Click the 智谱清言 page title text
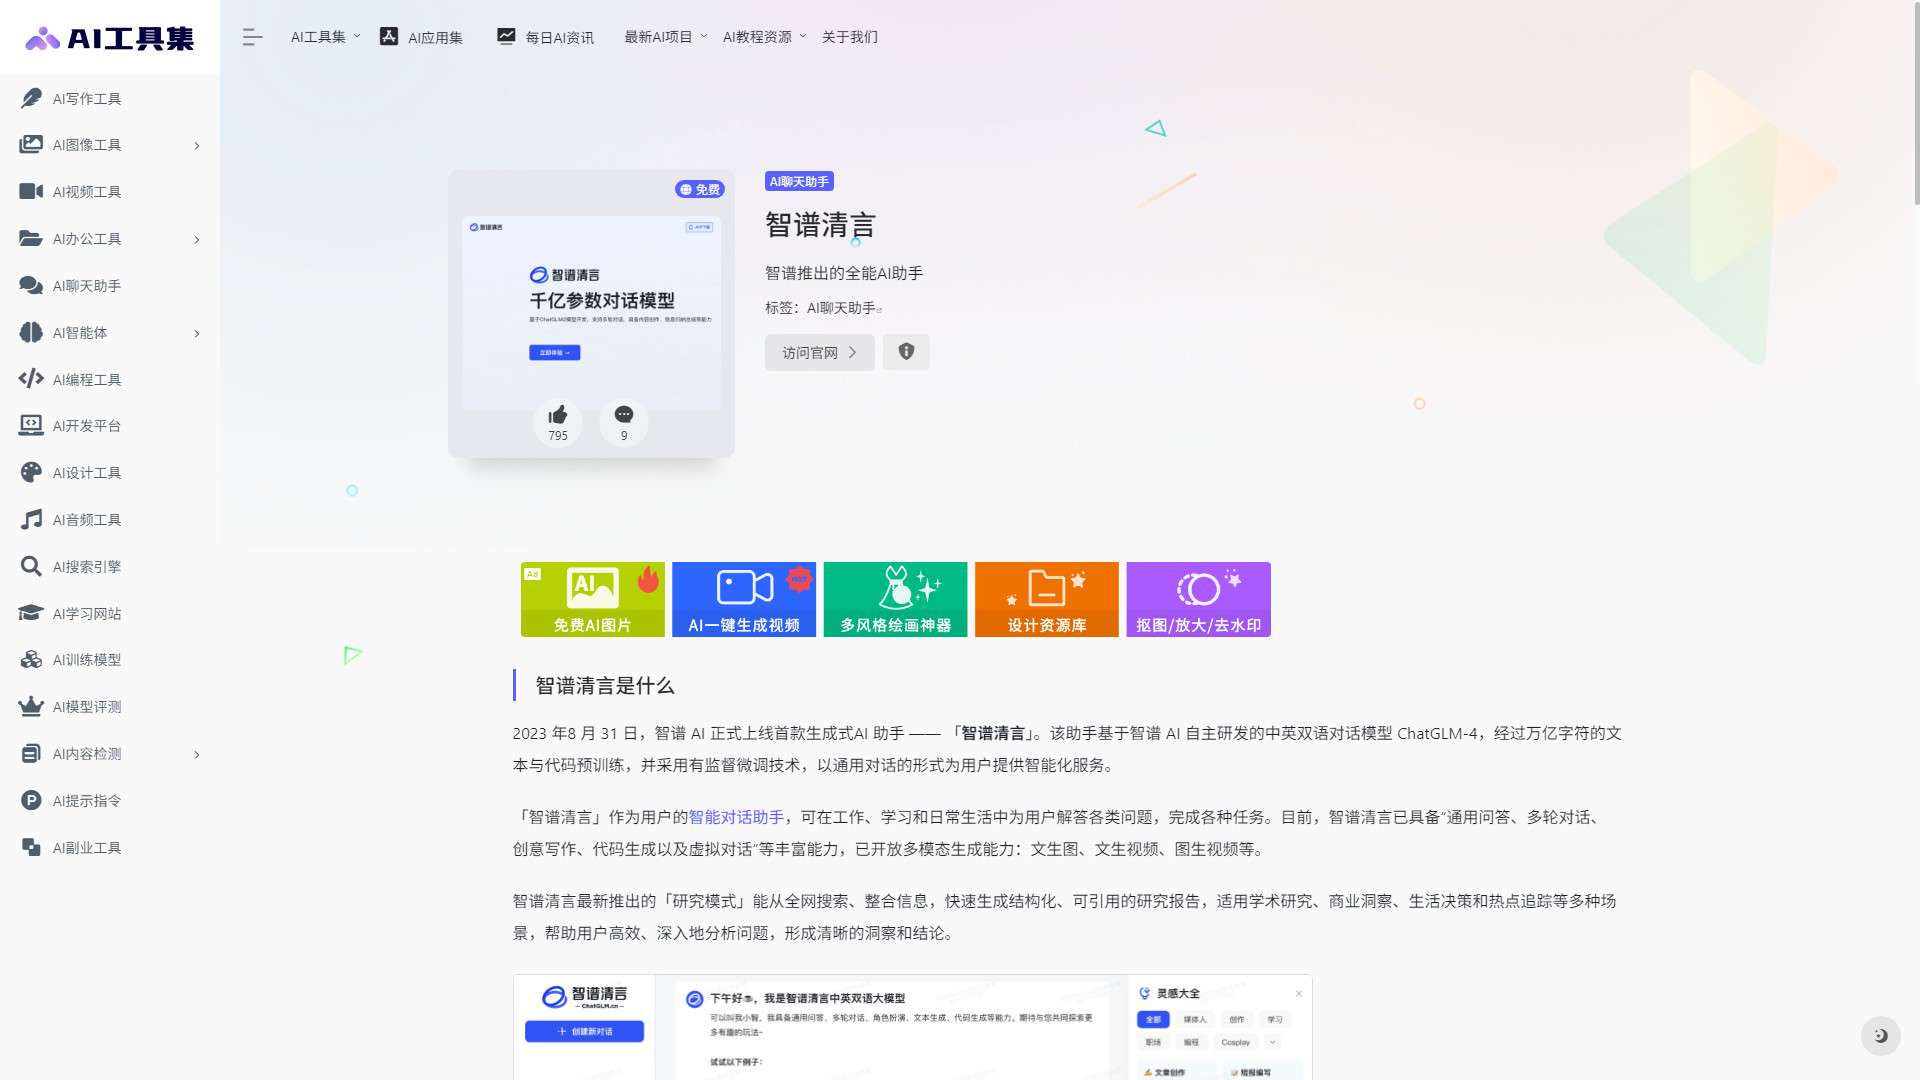The width and height of the screenshot is (1920, 1080). tap(820, 225)
